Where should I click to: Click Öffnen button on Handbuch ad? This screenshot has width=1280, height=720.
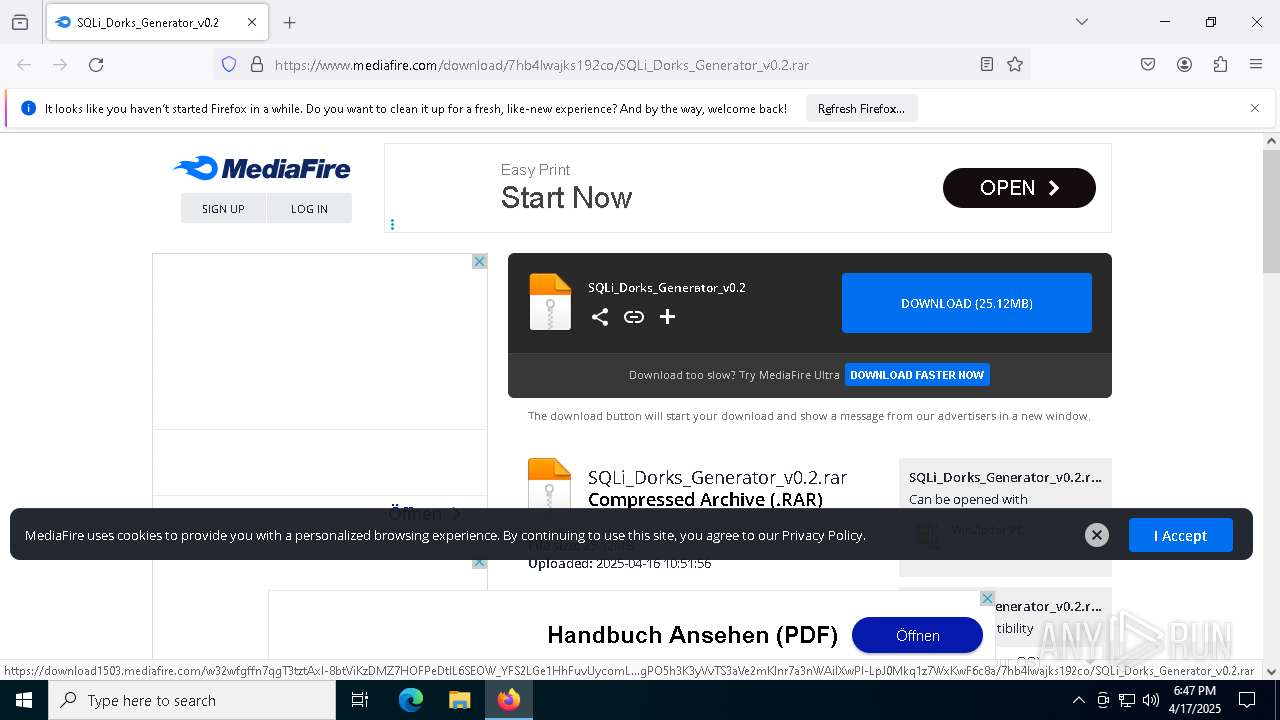point(917,635)
